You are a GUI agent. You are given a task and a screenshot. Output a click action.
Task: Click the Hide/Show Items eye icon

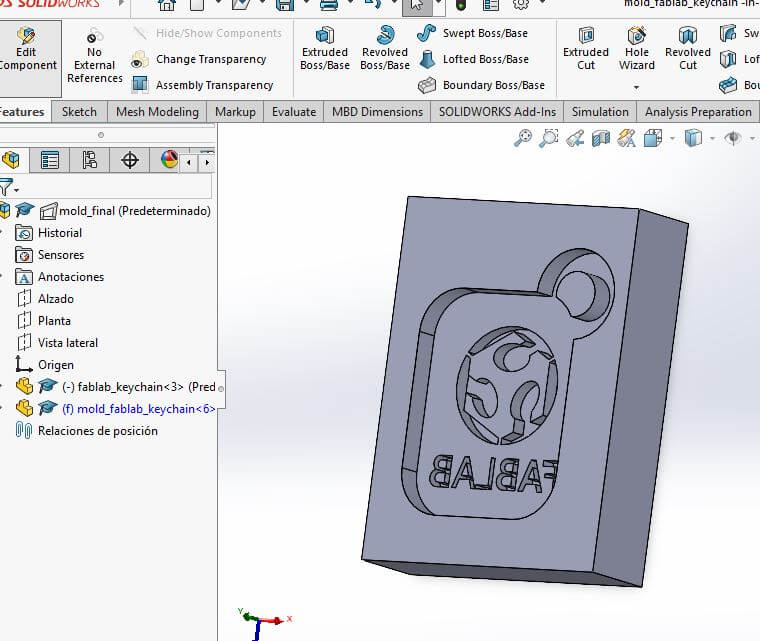[733, 138]
